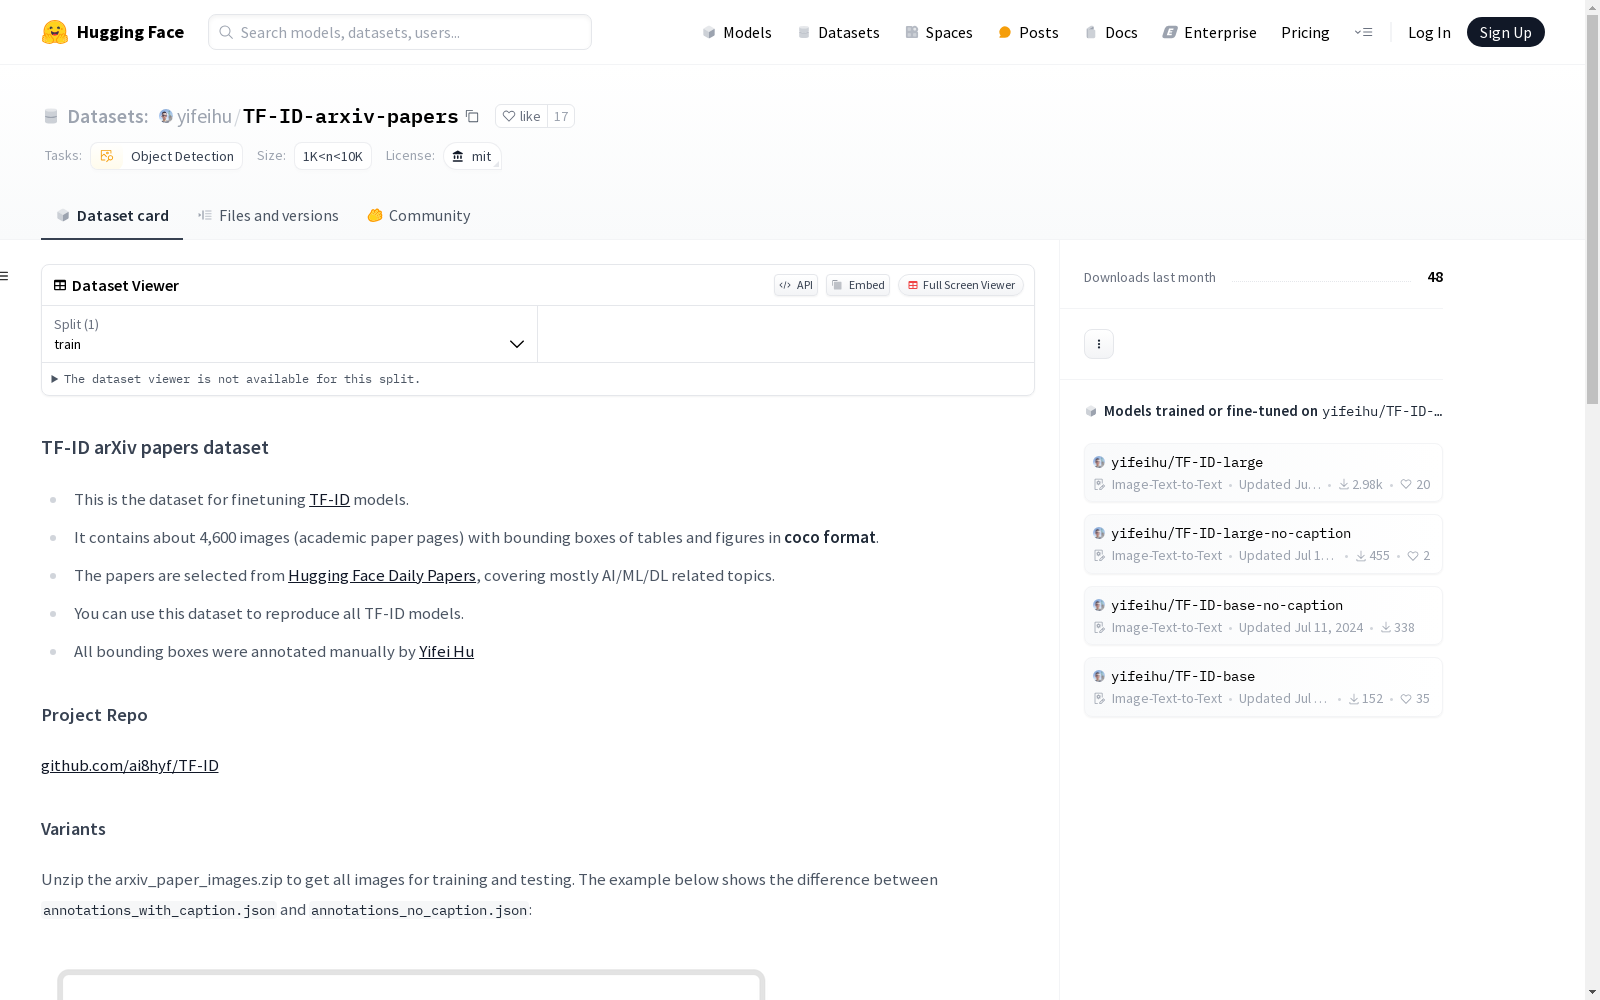
Task: Open the github.com/ai8hyf/TF-ID repo link
Action: 130,765
